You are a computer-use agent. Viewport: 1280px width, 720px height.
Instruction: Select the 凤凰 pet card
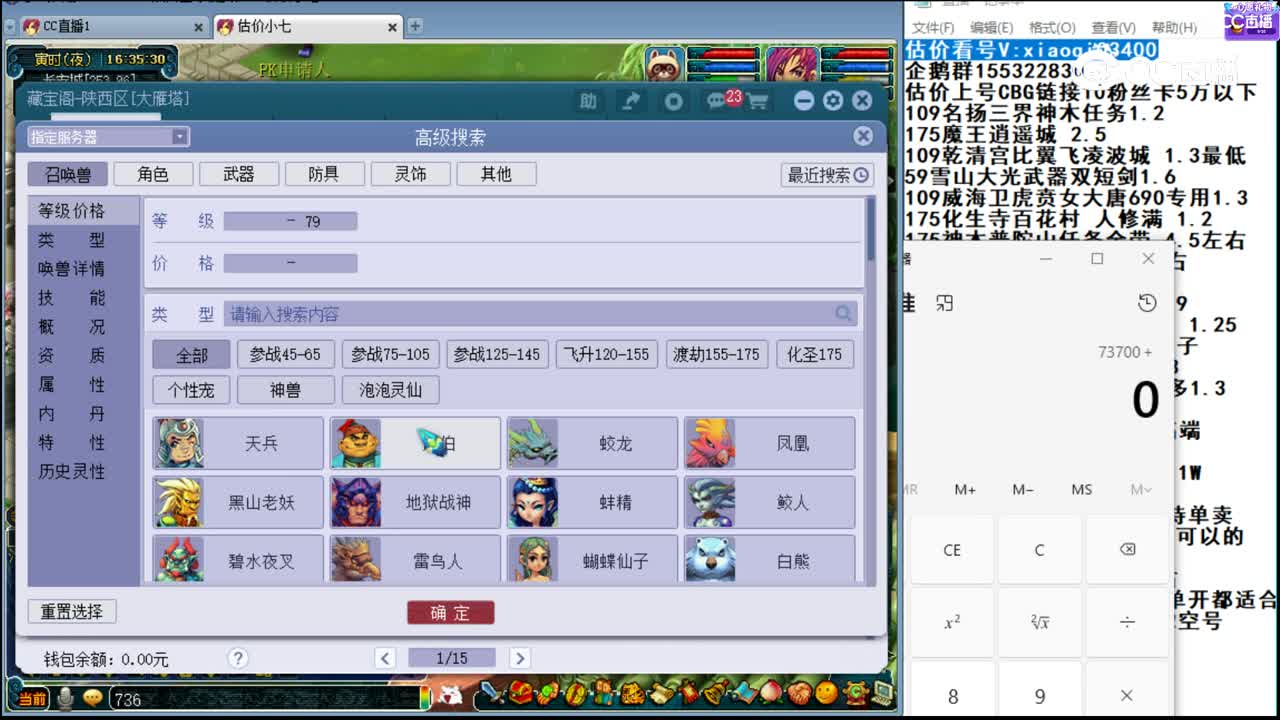tap(770, 443)
